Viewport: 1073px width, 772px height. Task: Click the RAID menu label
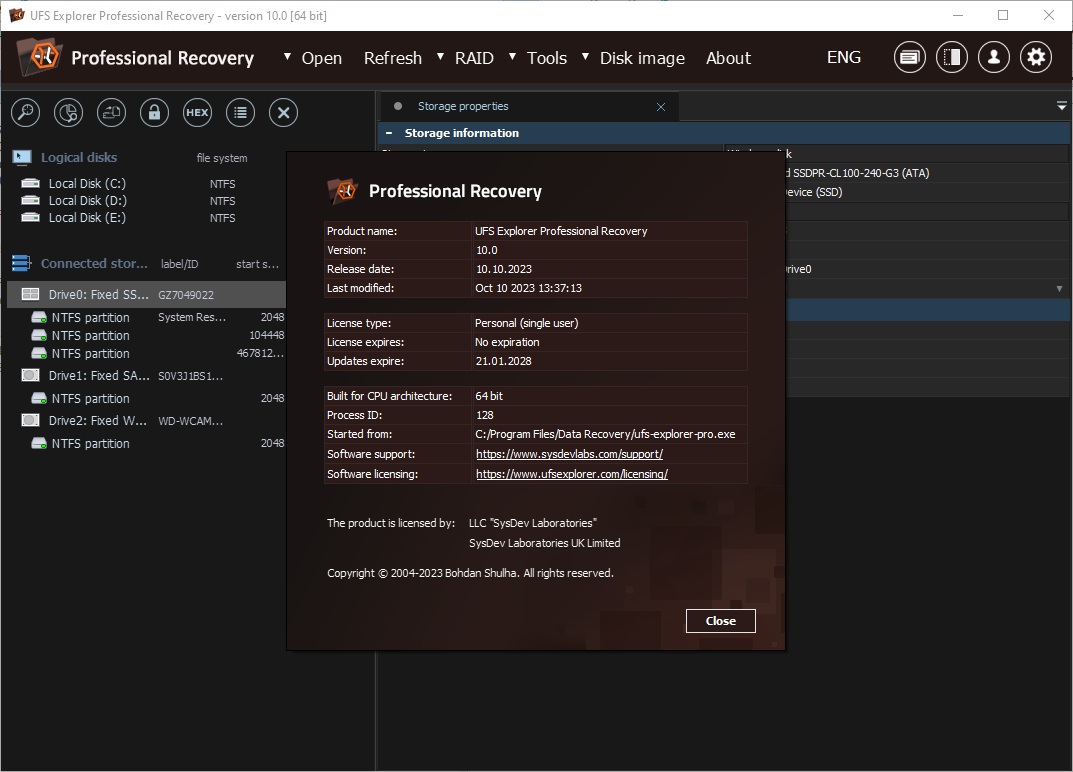click(474, 58)
